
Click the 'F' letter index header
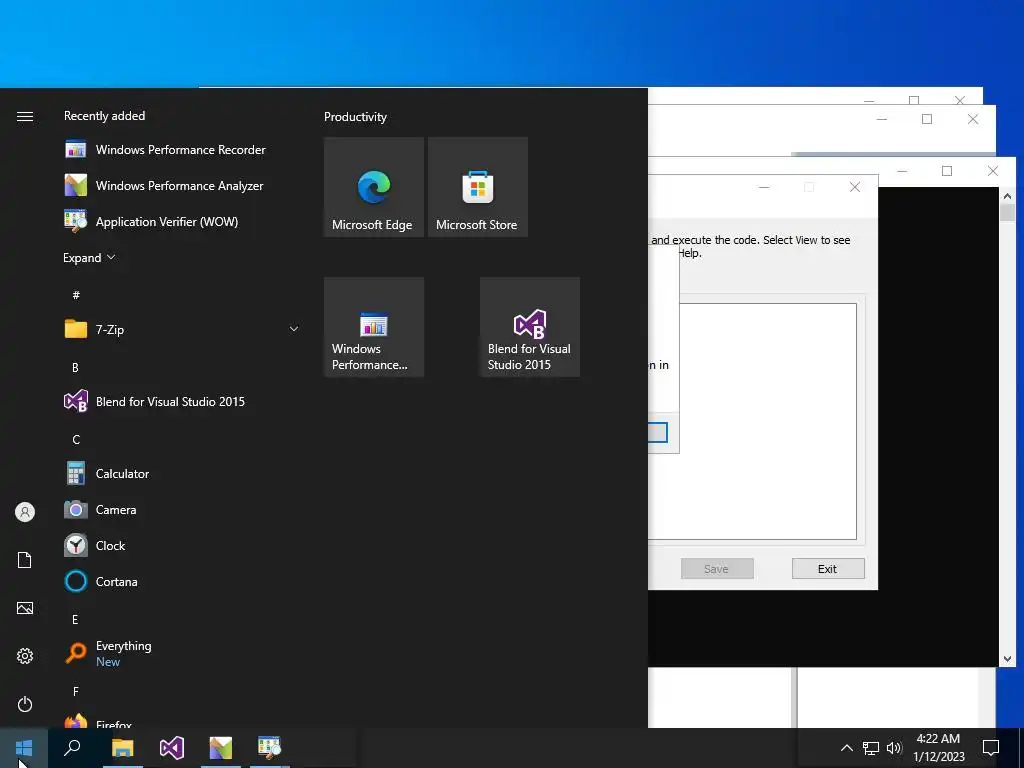pos(76,691)
